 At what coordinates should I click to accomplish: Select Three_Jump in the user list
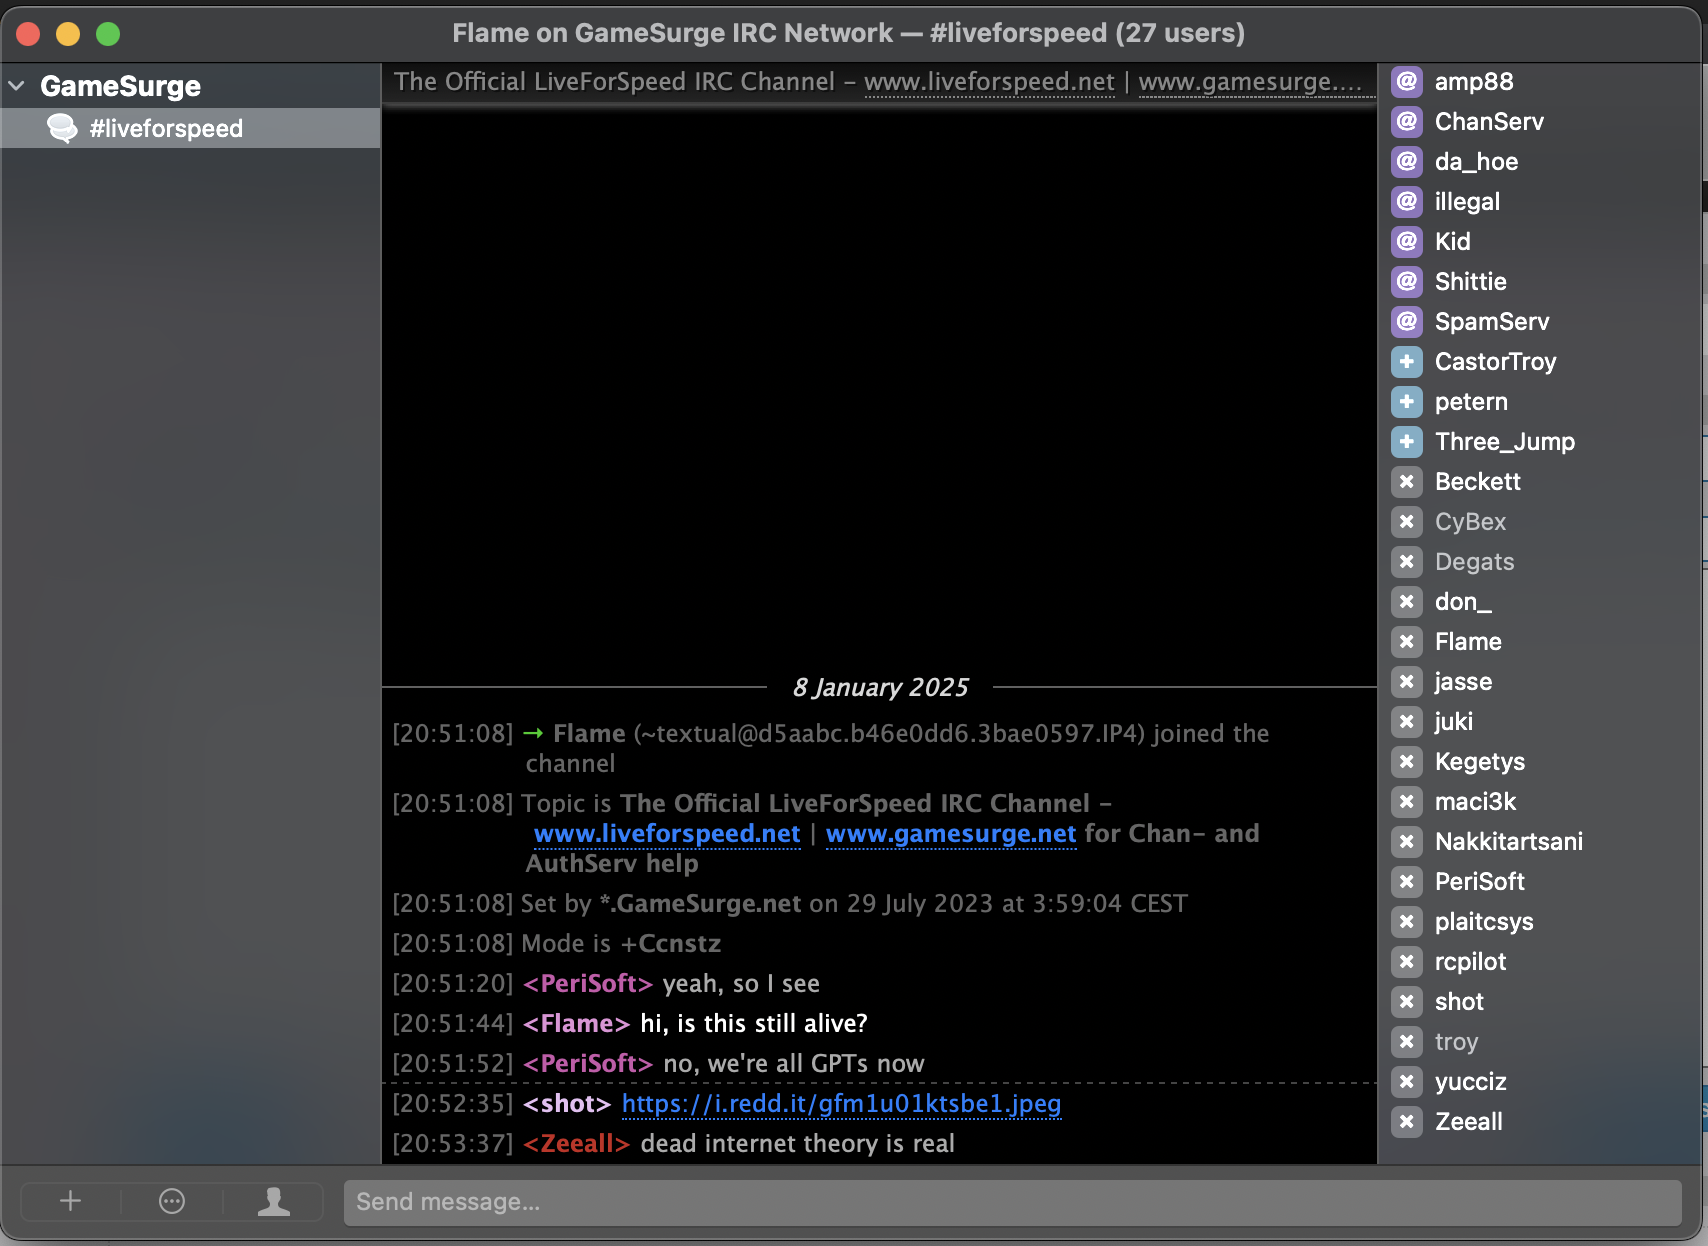coord(1505,441)
